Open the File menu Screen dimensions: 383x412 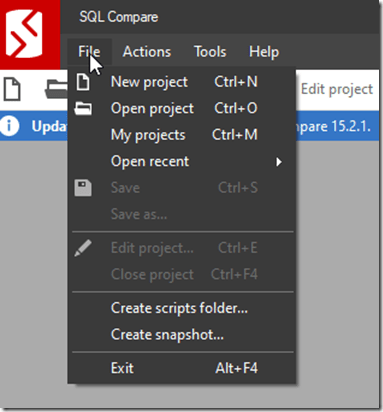(89, 52)
